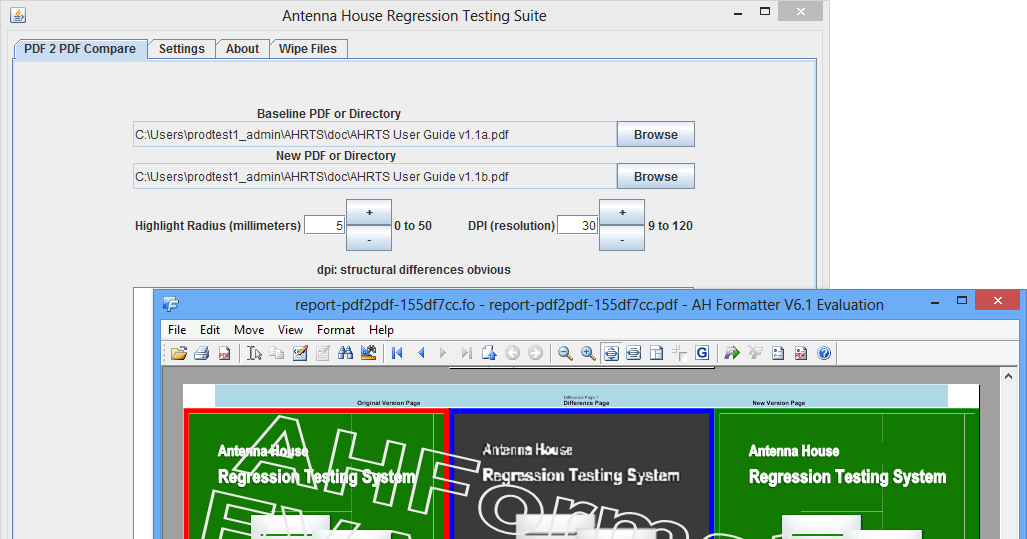
Task: Click the New PDF path field
Action: coord(375,176)
